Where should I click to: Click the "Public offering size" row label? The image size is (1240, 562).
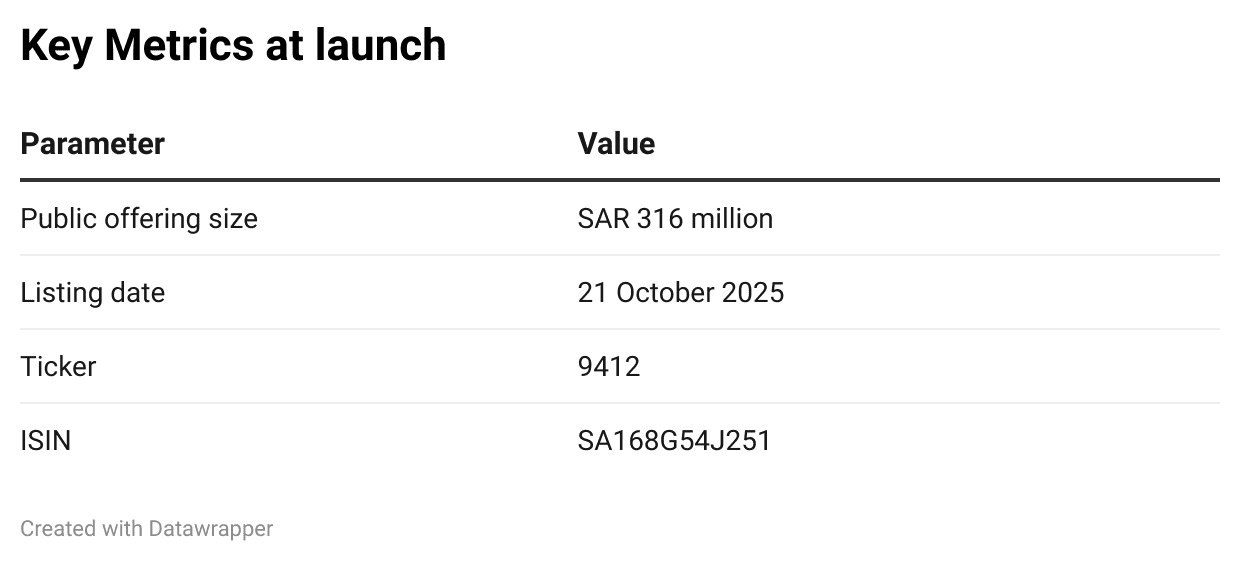[x=139, y=219]
